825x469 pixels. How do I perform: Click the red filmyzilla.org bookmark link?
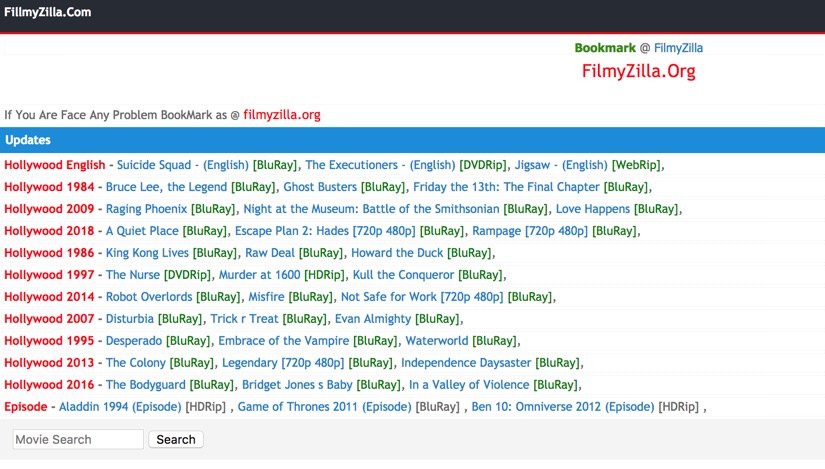tap(281, 115)
